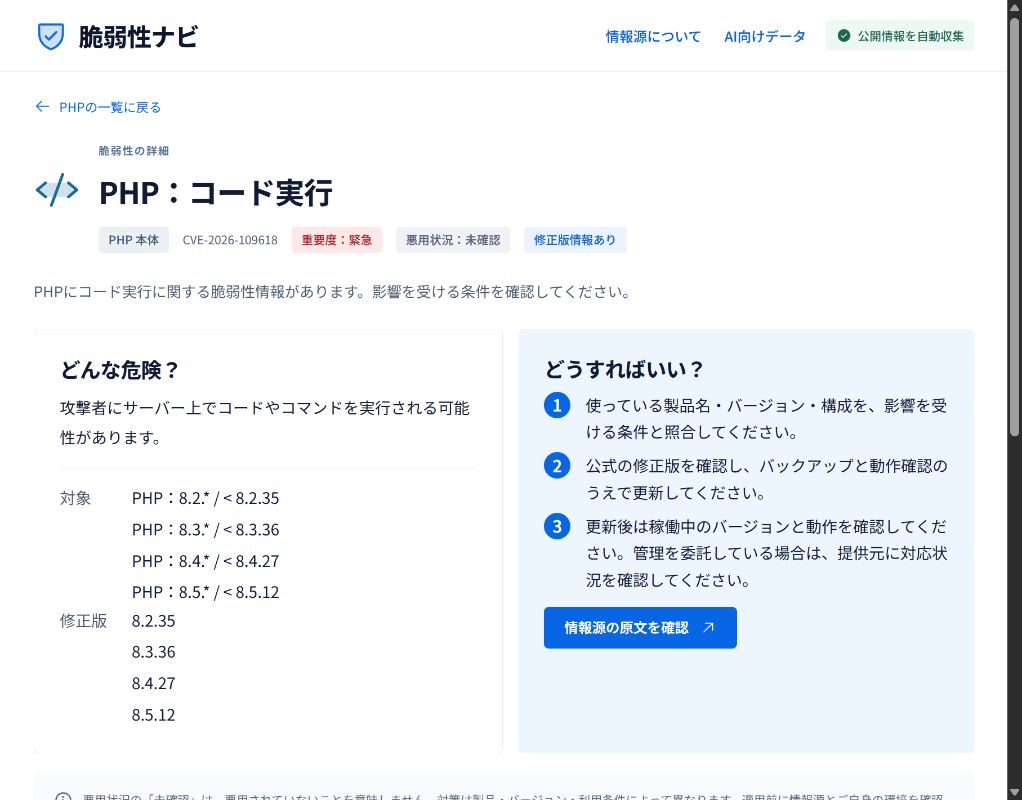Go back via PHPの一覧に戻る link

110,107
